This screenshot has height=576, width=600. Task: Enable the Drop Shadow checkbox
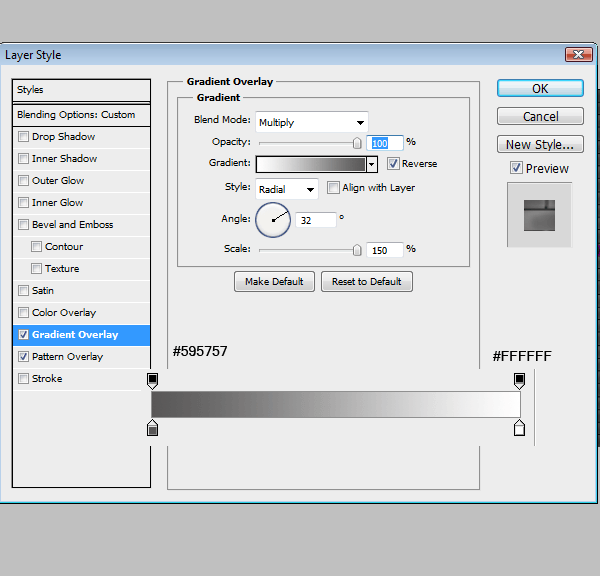coord(23,137)
